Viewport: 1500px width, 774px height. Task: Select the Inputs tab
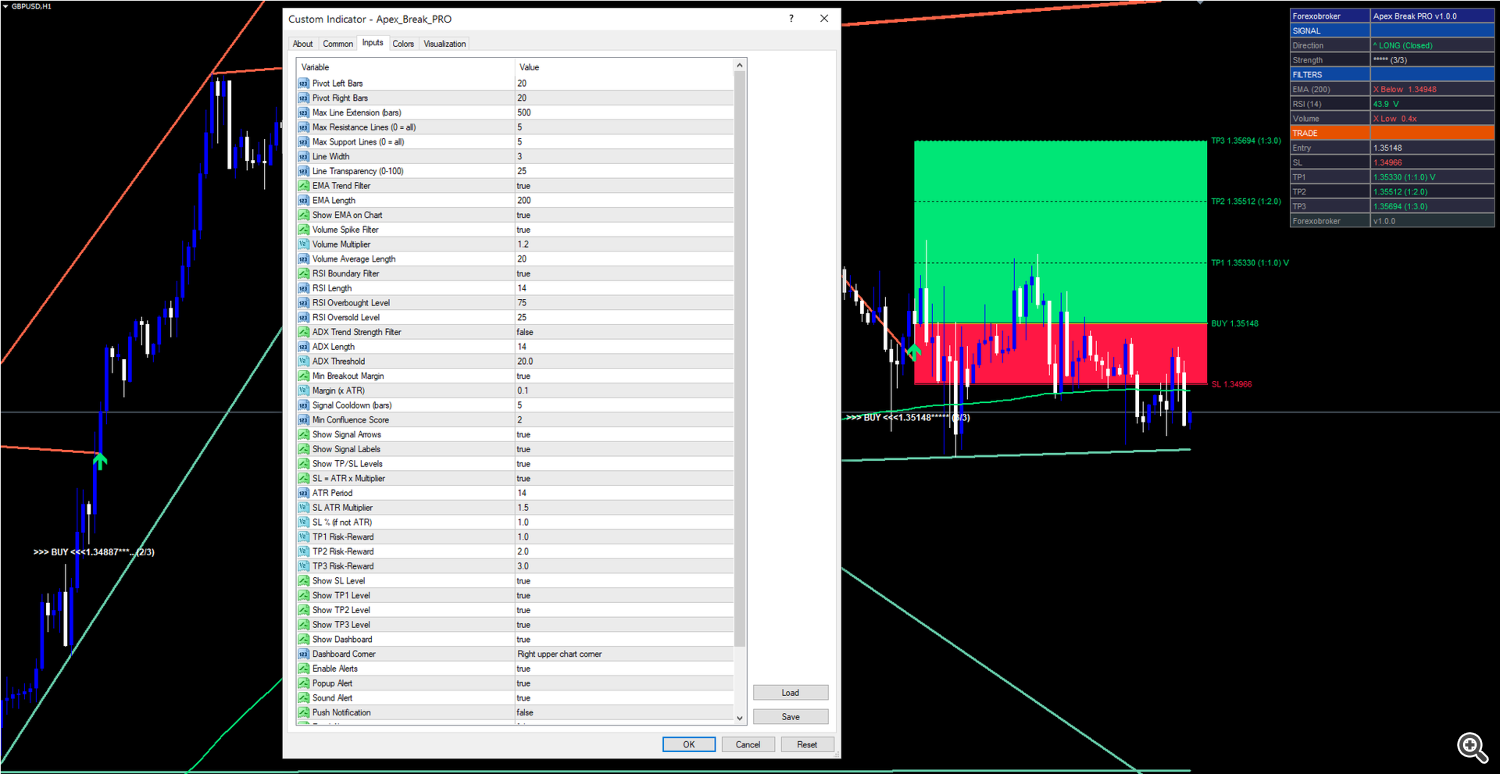tap(373, 43)
